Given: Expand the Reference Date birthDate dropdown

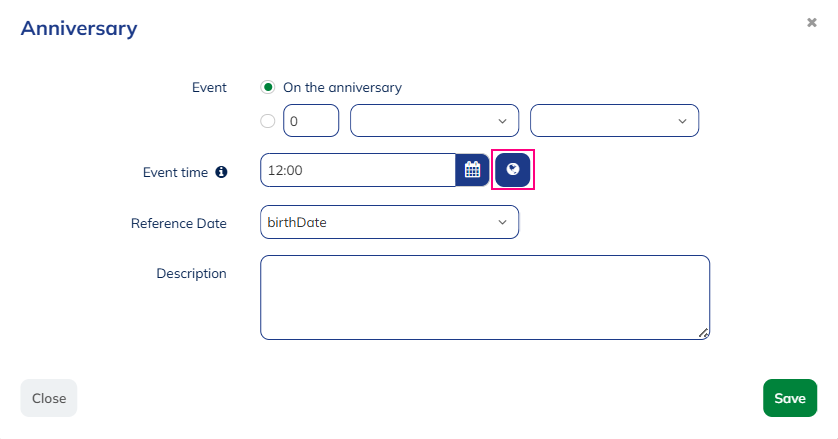Looking at the screenshot, I should click(389, 222).
